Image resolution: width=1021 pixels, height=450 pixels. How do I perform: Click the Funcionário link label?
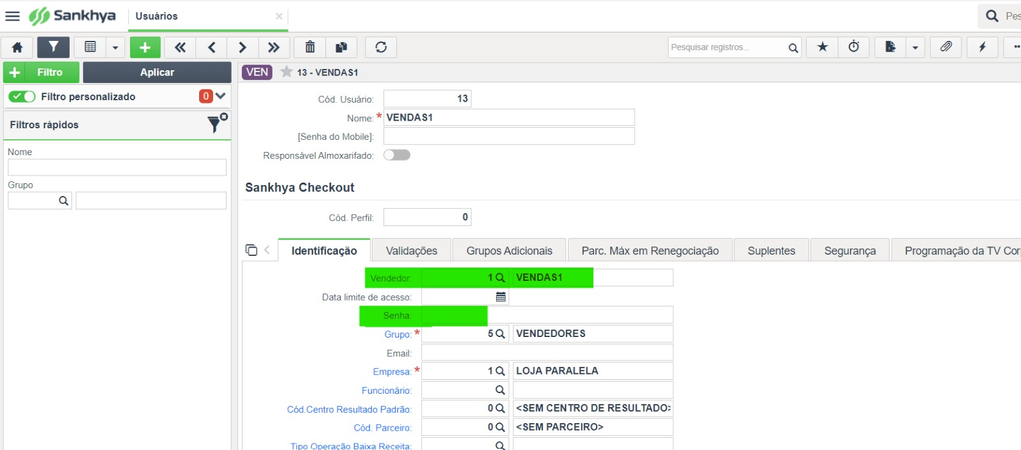(387, 391)
